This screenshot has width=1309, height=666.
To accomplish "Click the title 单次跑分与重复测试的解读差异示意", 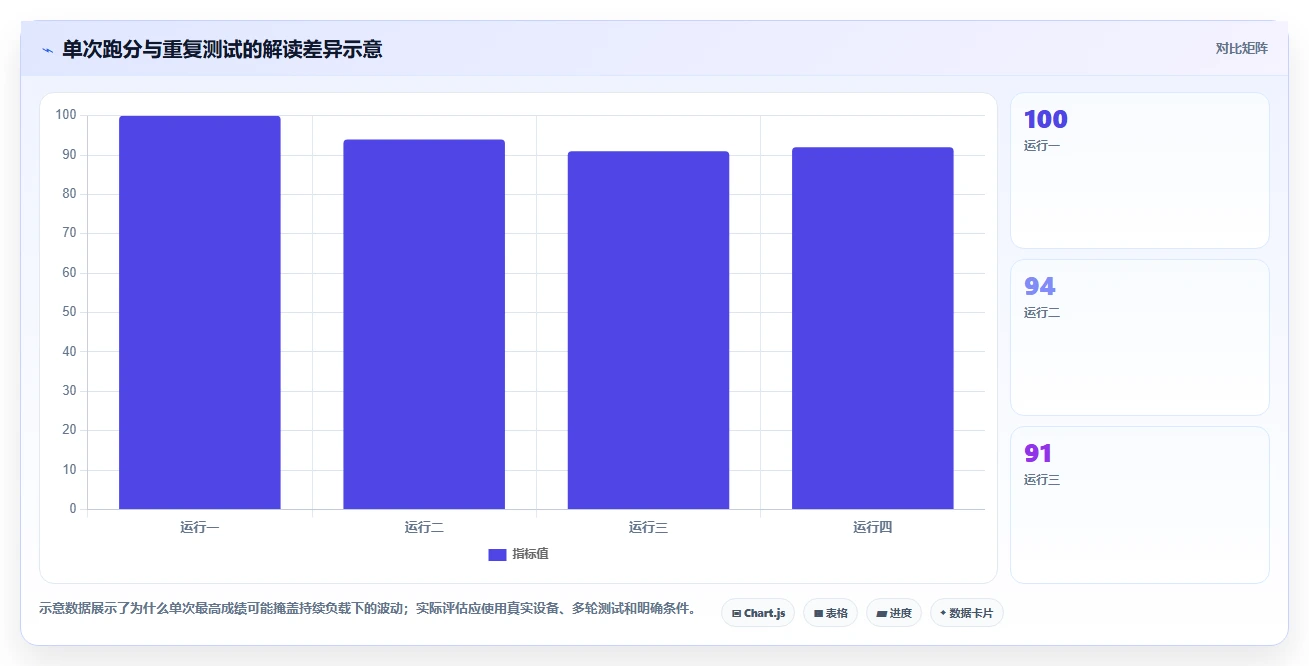I will [x=222, y=49].
